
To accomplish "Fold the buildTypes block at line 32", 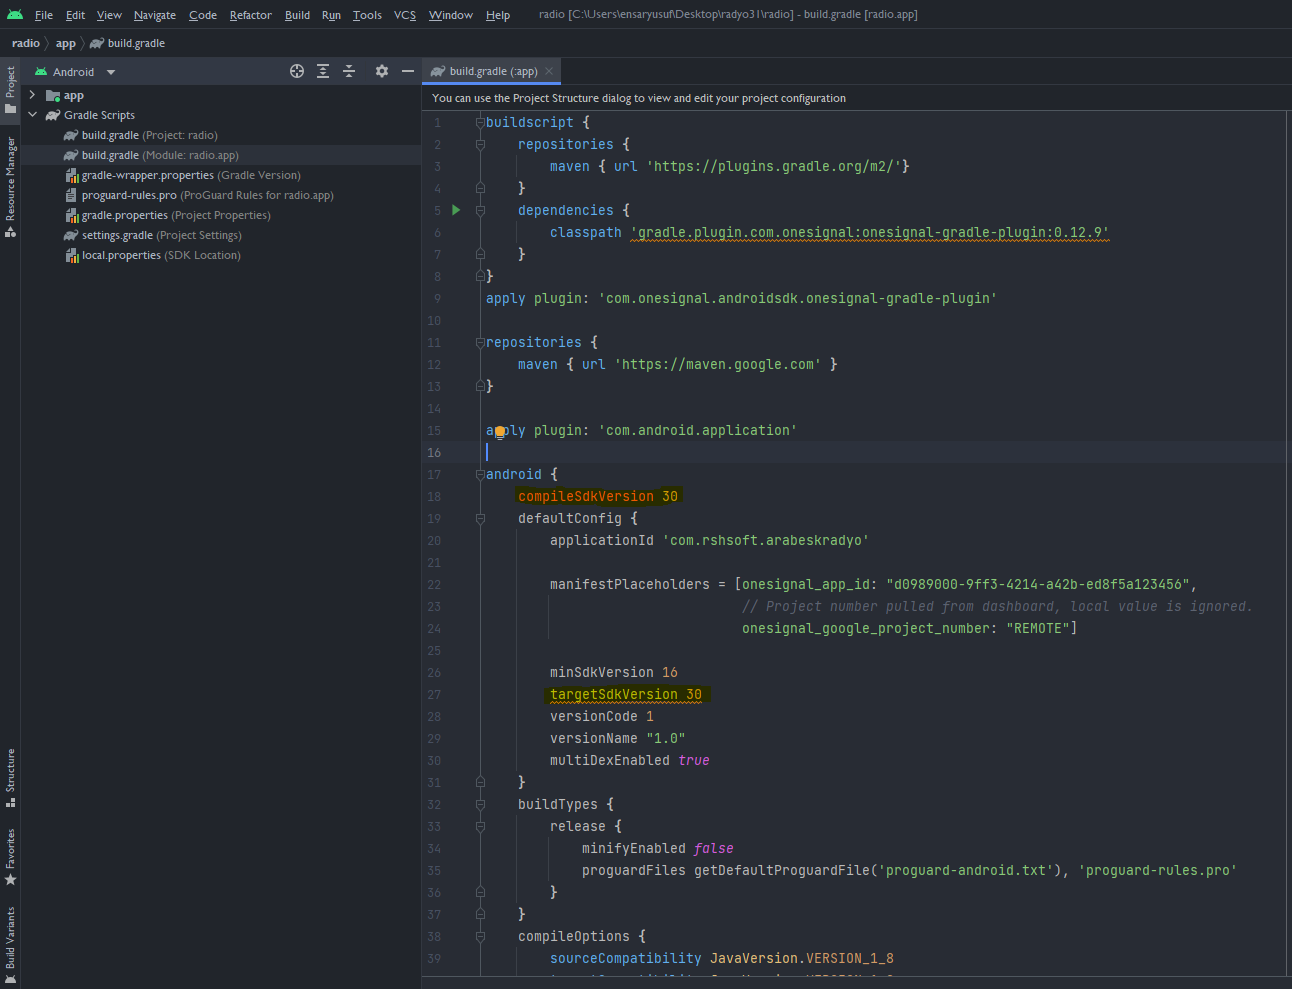I will tap(480, 804).
